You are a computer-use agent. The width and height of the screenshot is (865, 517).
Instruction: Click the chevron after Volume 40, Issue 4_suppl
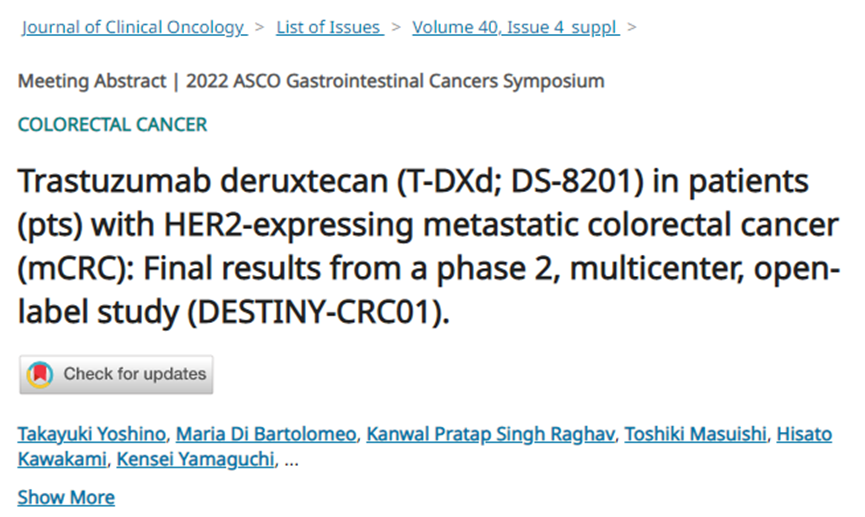tap(633, 27)
